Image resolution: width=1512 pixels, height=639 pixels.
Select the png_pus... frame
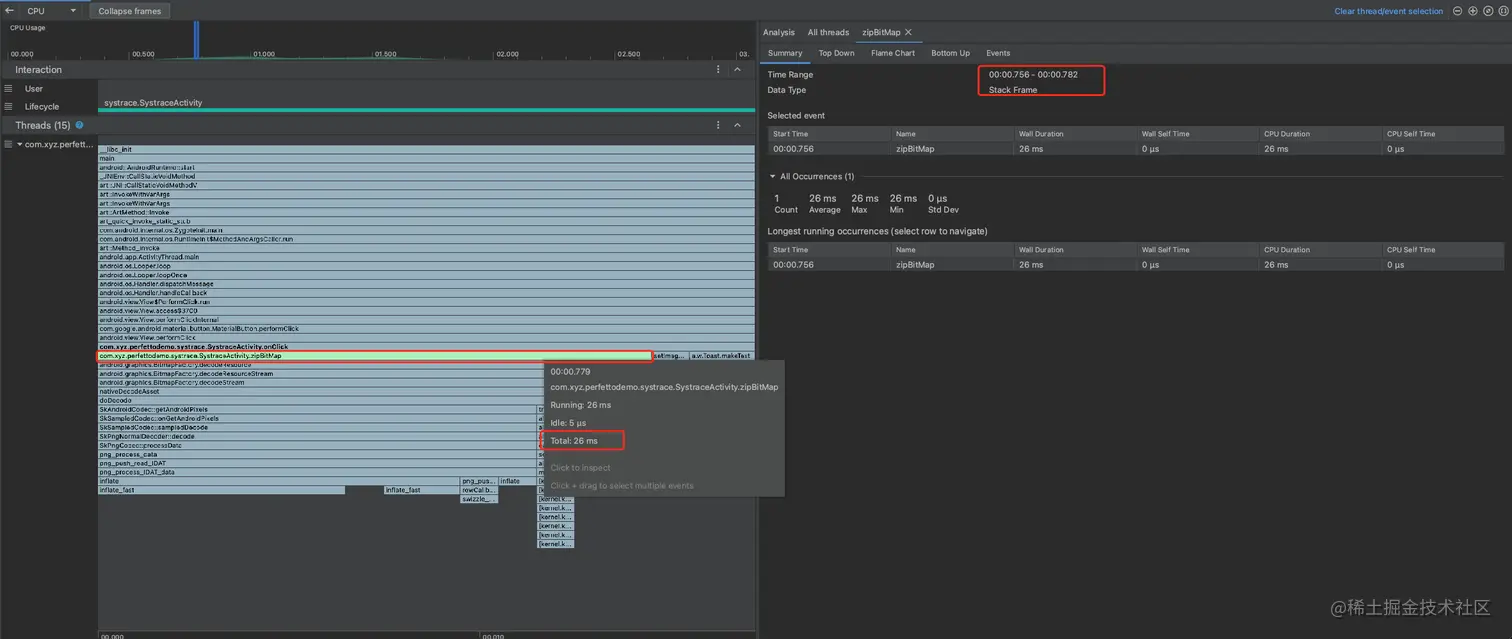coord(479,482)
